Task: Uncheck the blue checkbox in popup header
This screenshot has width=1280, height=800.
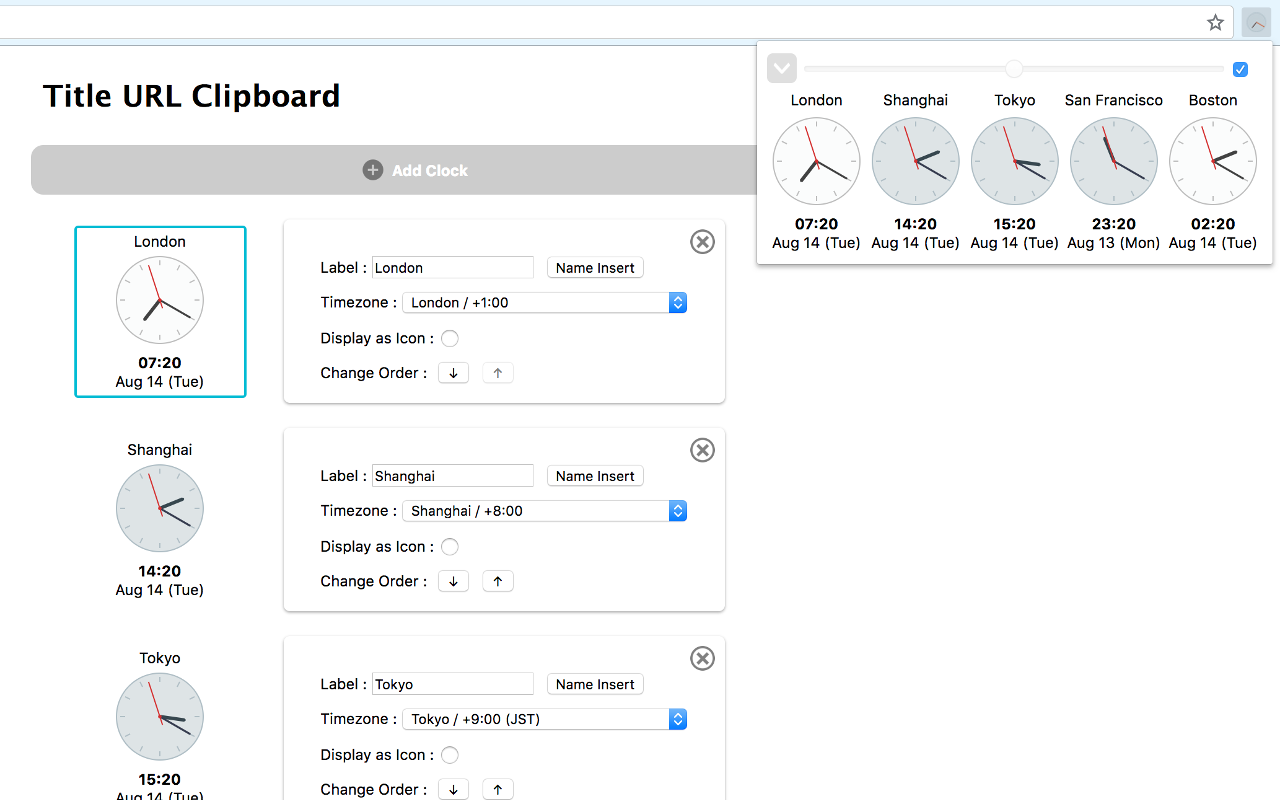Action: 1240,69
